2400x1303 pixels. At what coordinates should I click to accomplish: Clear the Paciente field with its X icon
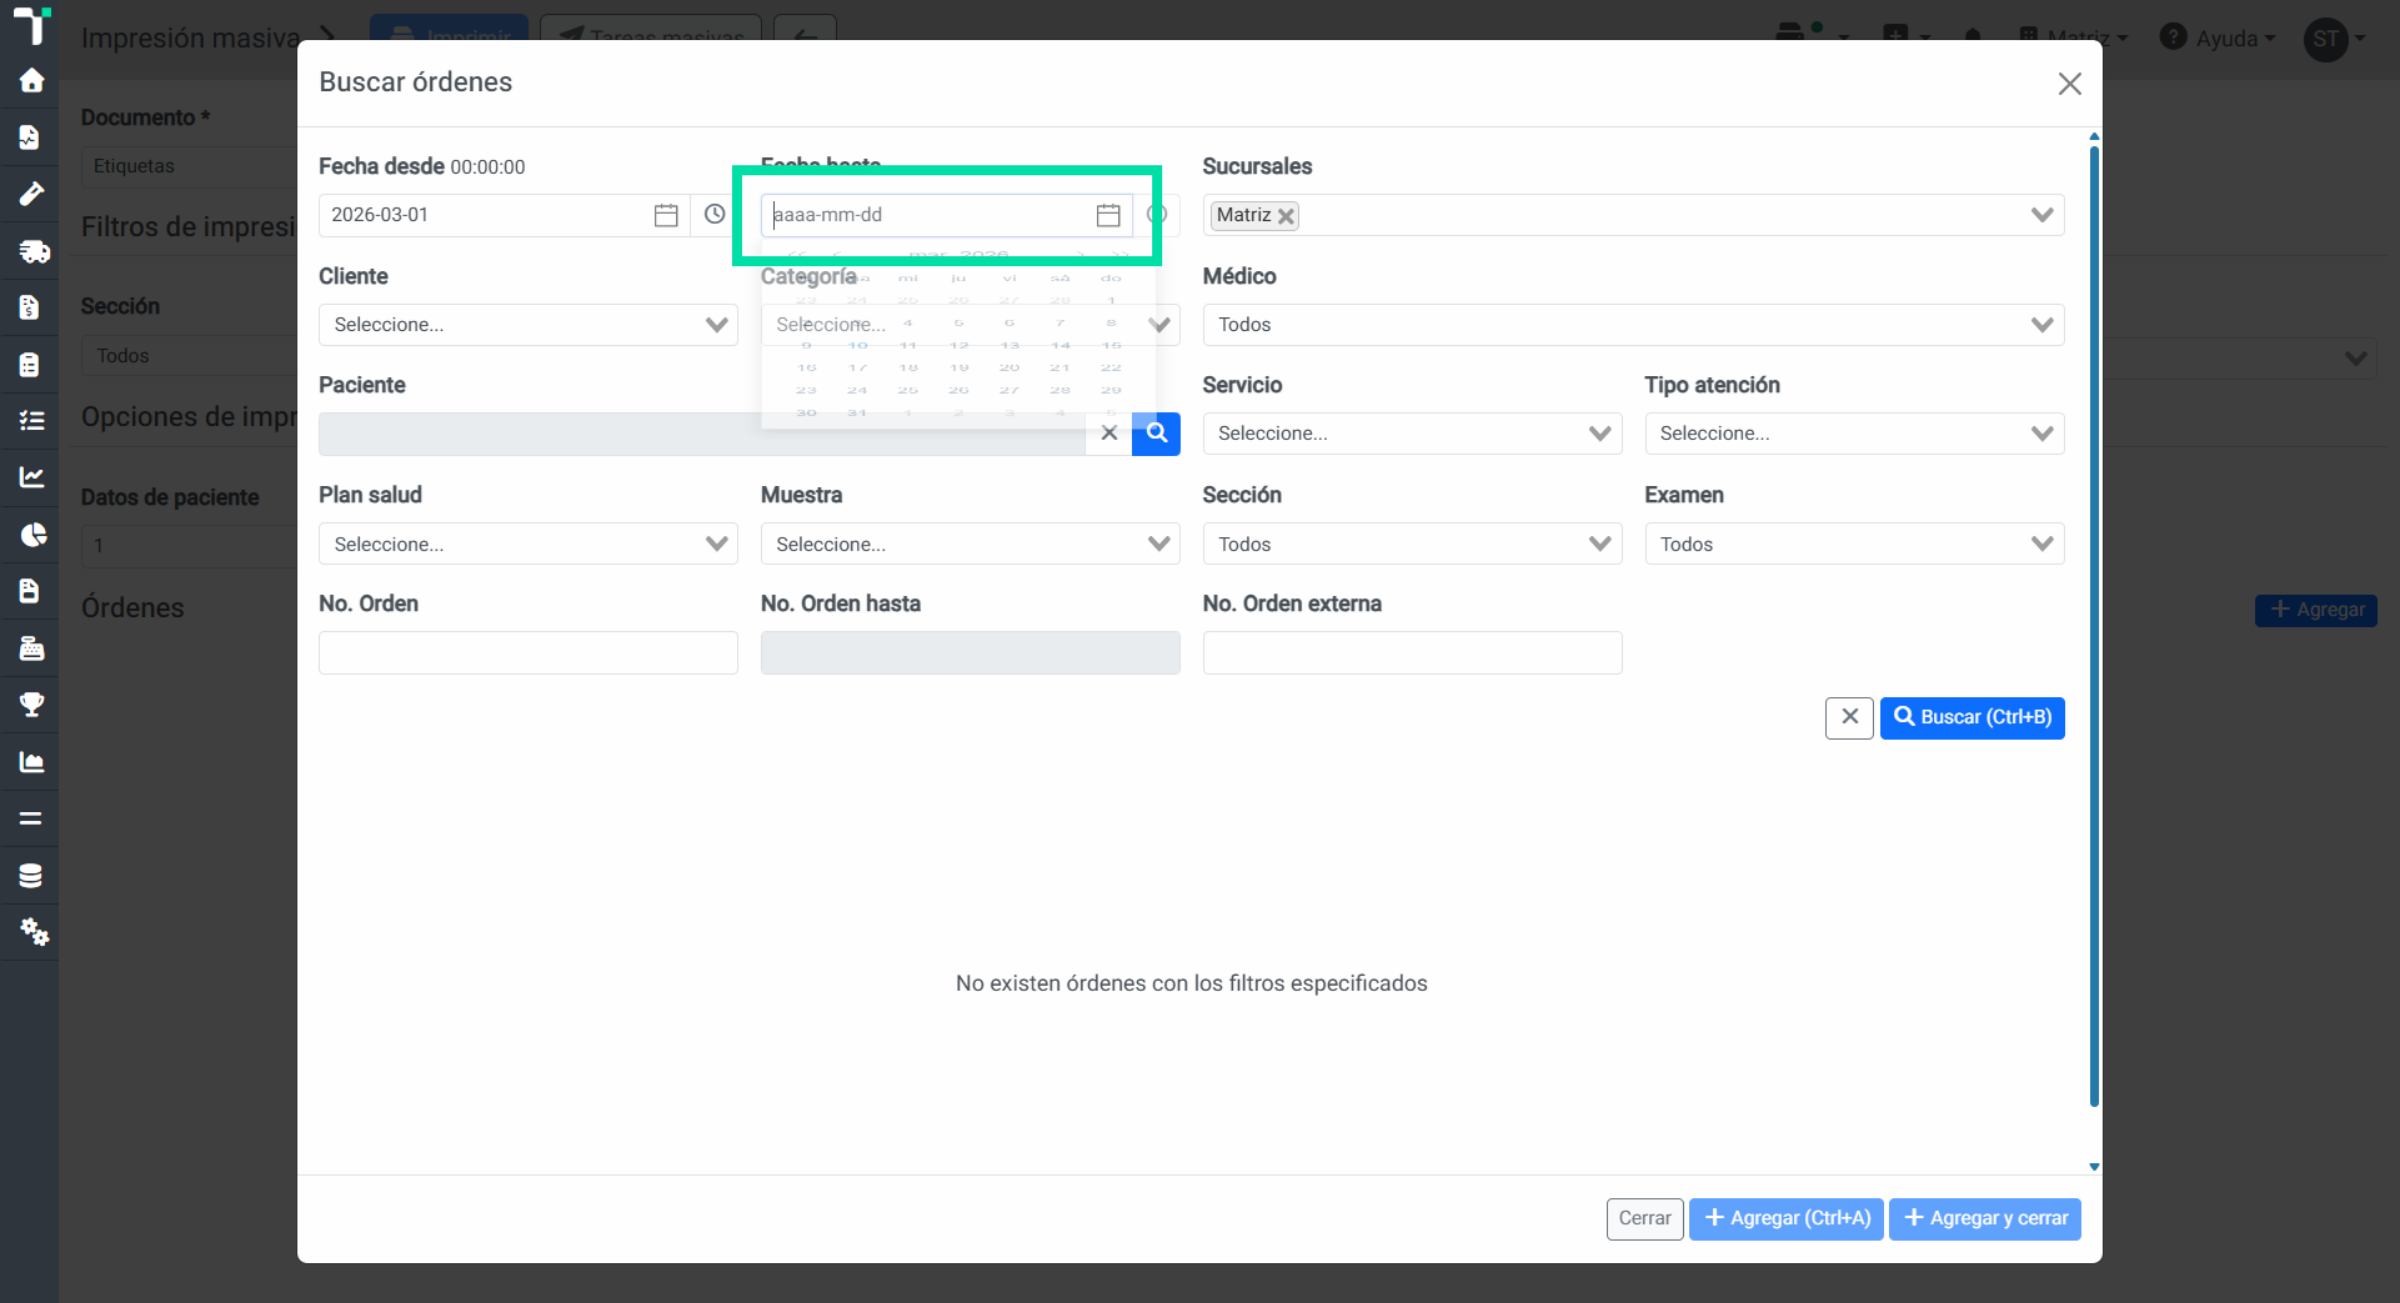click(1109, 433)
